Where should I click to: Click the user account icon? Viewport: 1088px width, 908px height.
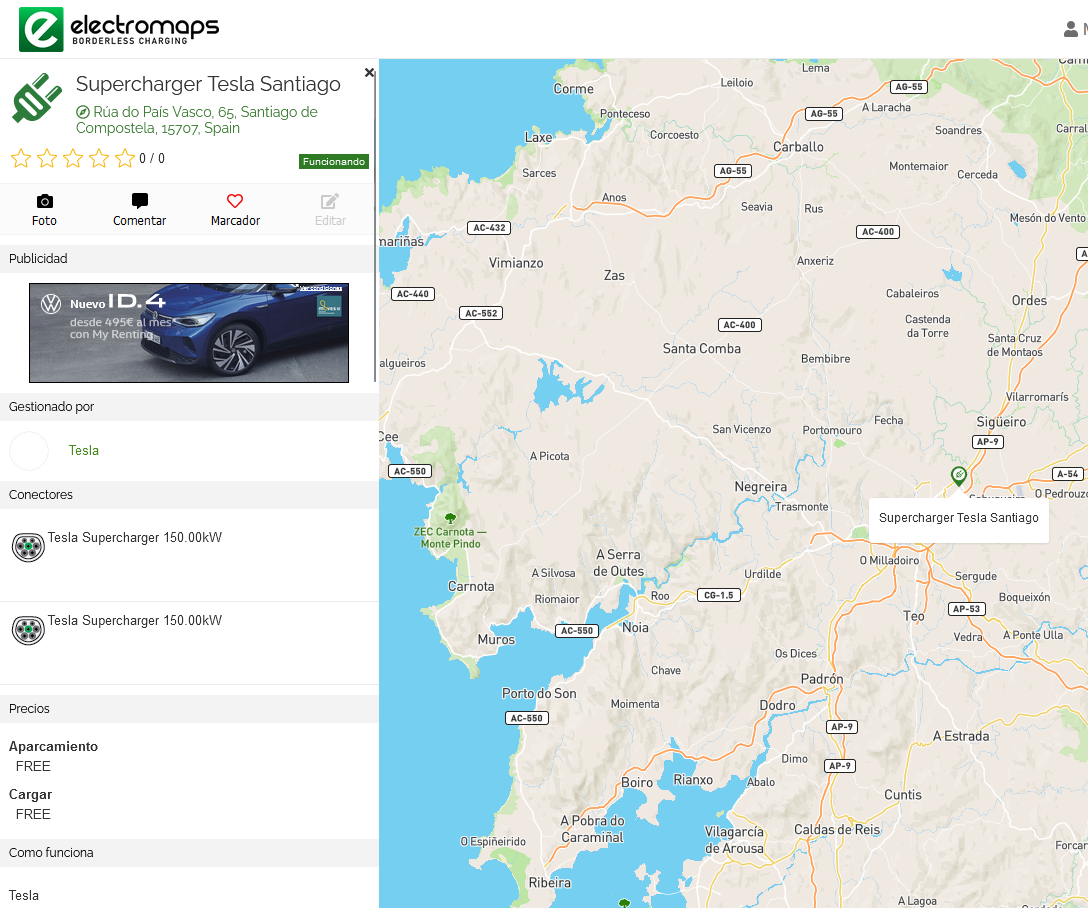(1071, 29)
